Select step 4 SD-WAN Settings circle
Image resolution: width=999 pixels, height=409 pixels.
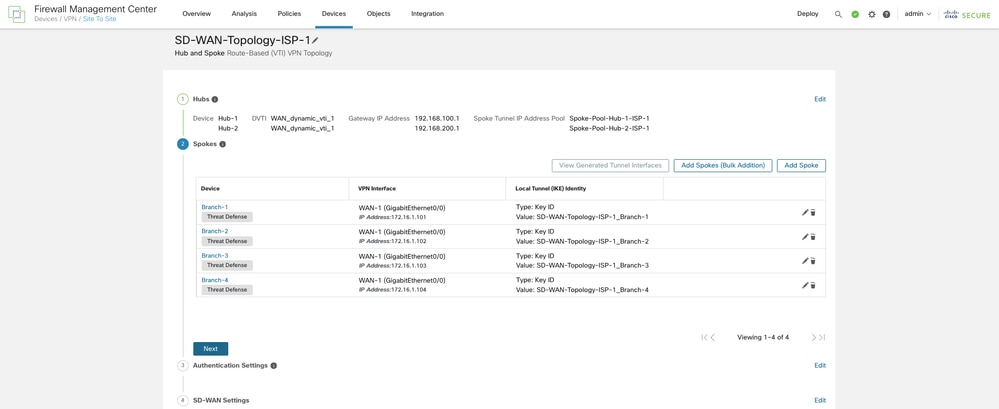(183, 400)
